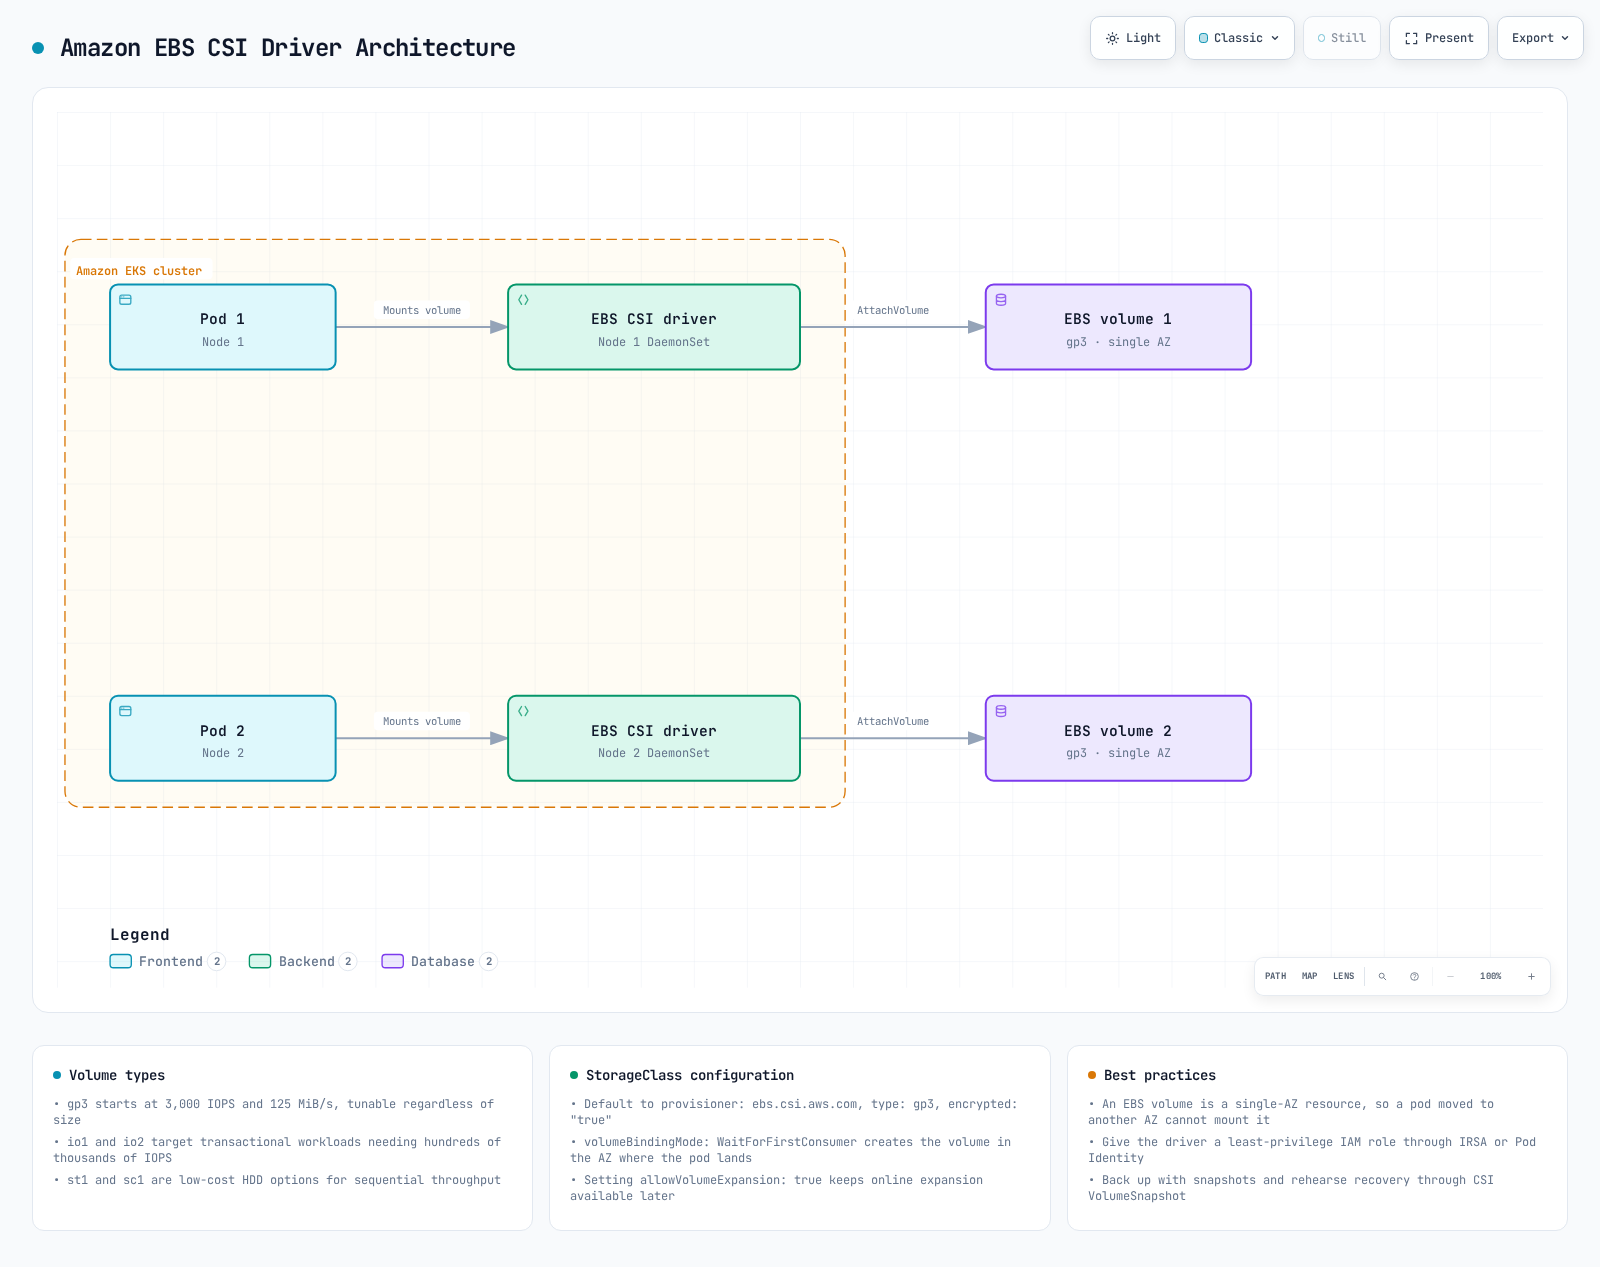The width and height of the screenshot is (1600, 1267).
Task: Toggle the Light theme button
Action: [1133, 38]
